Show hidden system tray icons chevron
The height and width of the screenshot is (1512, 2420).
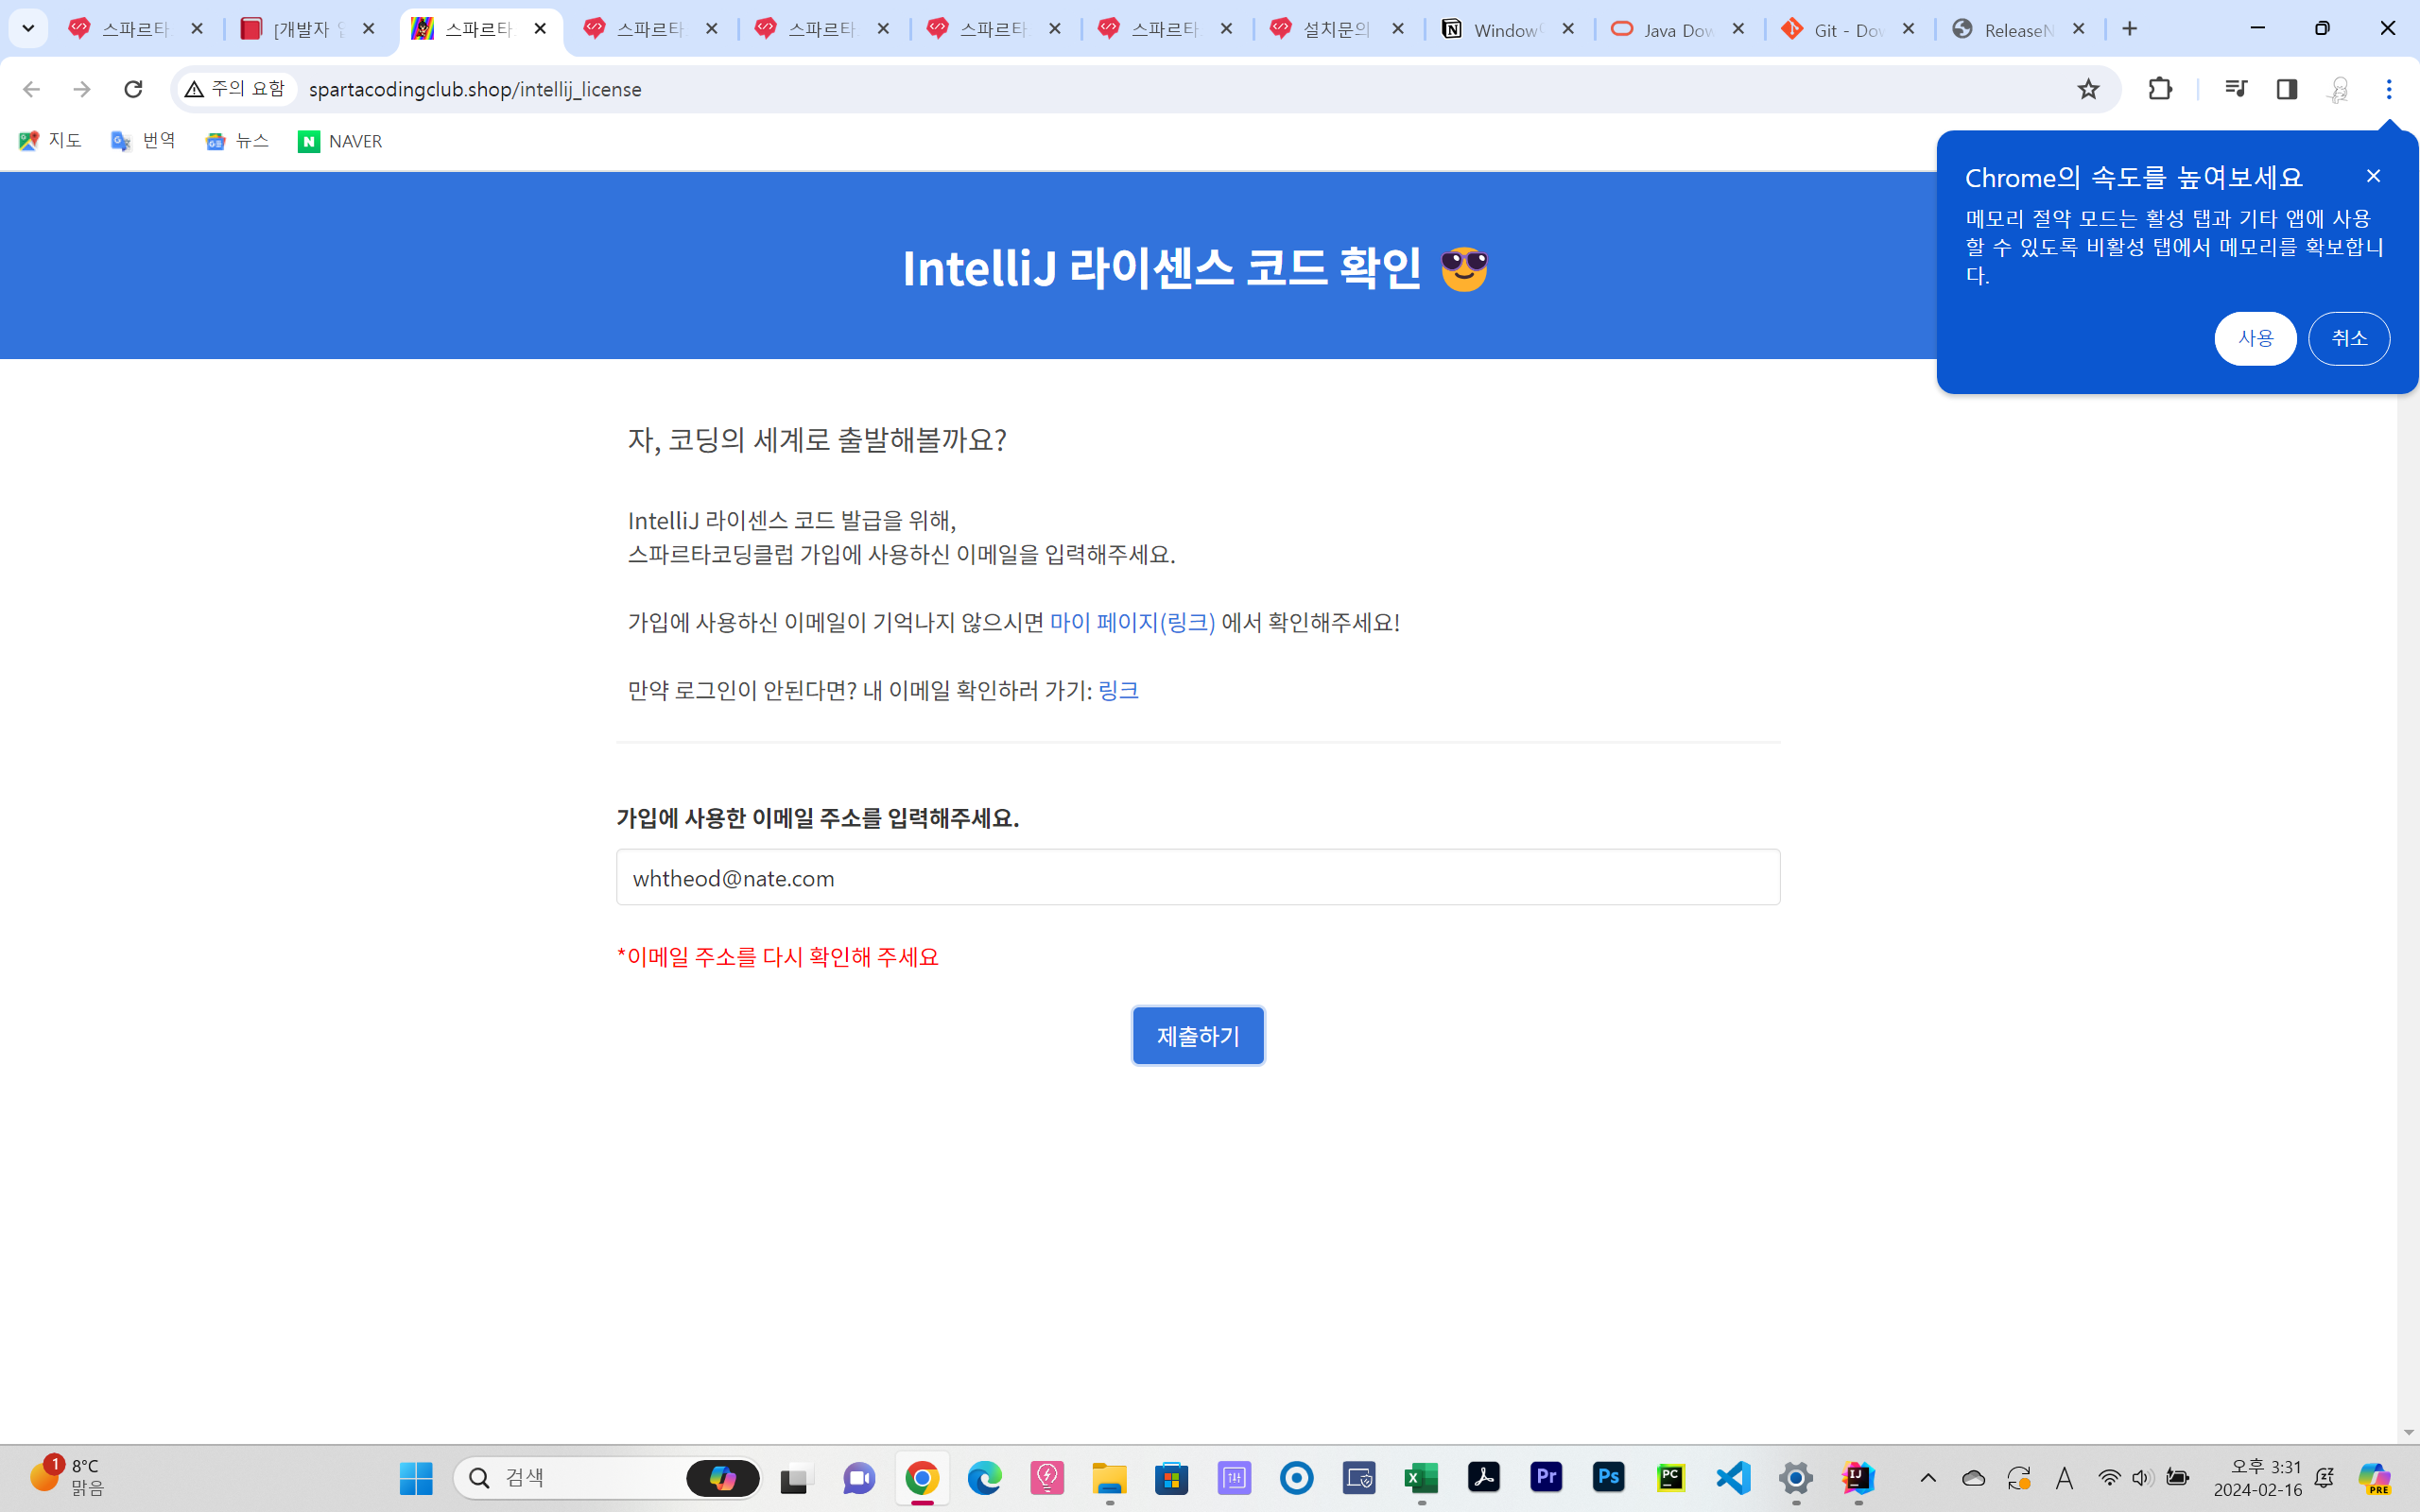(1928, 1477)
